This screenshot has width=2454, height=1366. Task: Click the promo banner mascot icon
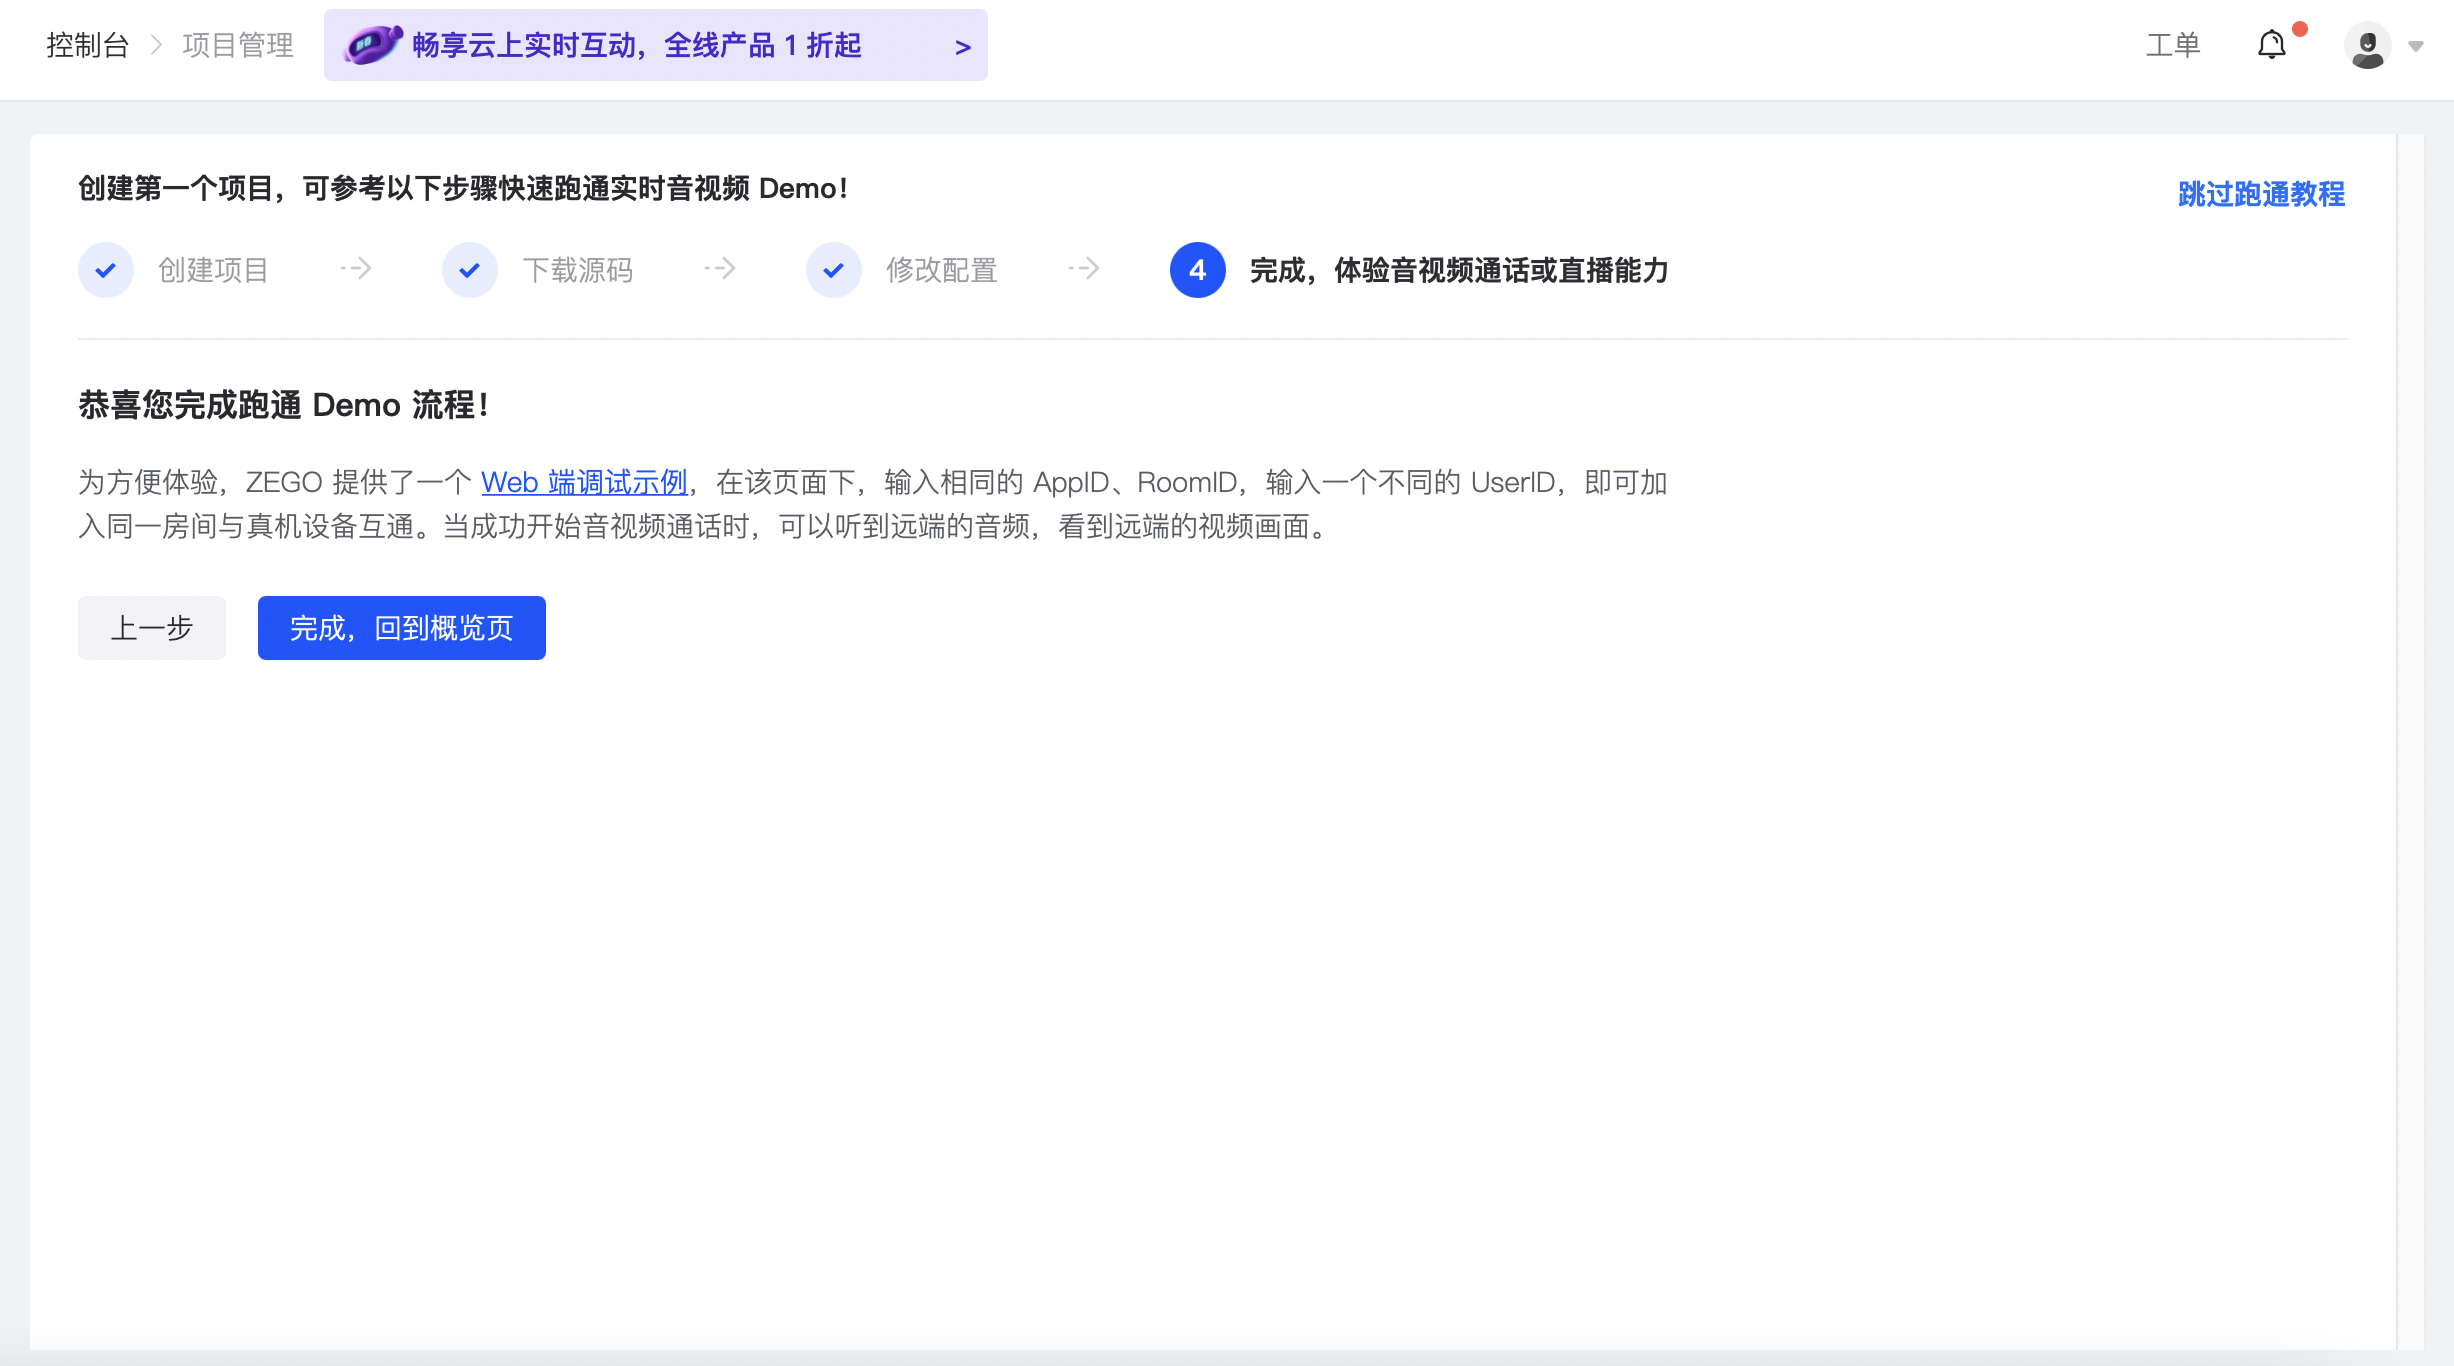pyautogui.click(x=372, y=45)
